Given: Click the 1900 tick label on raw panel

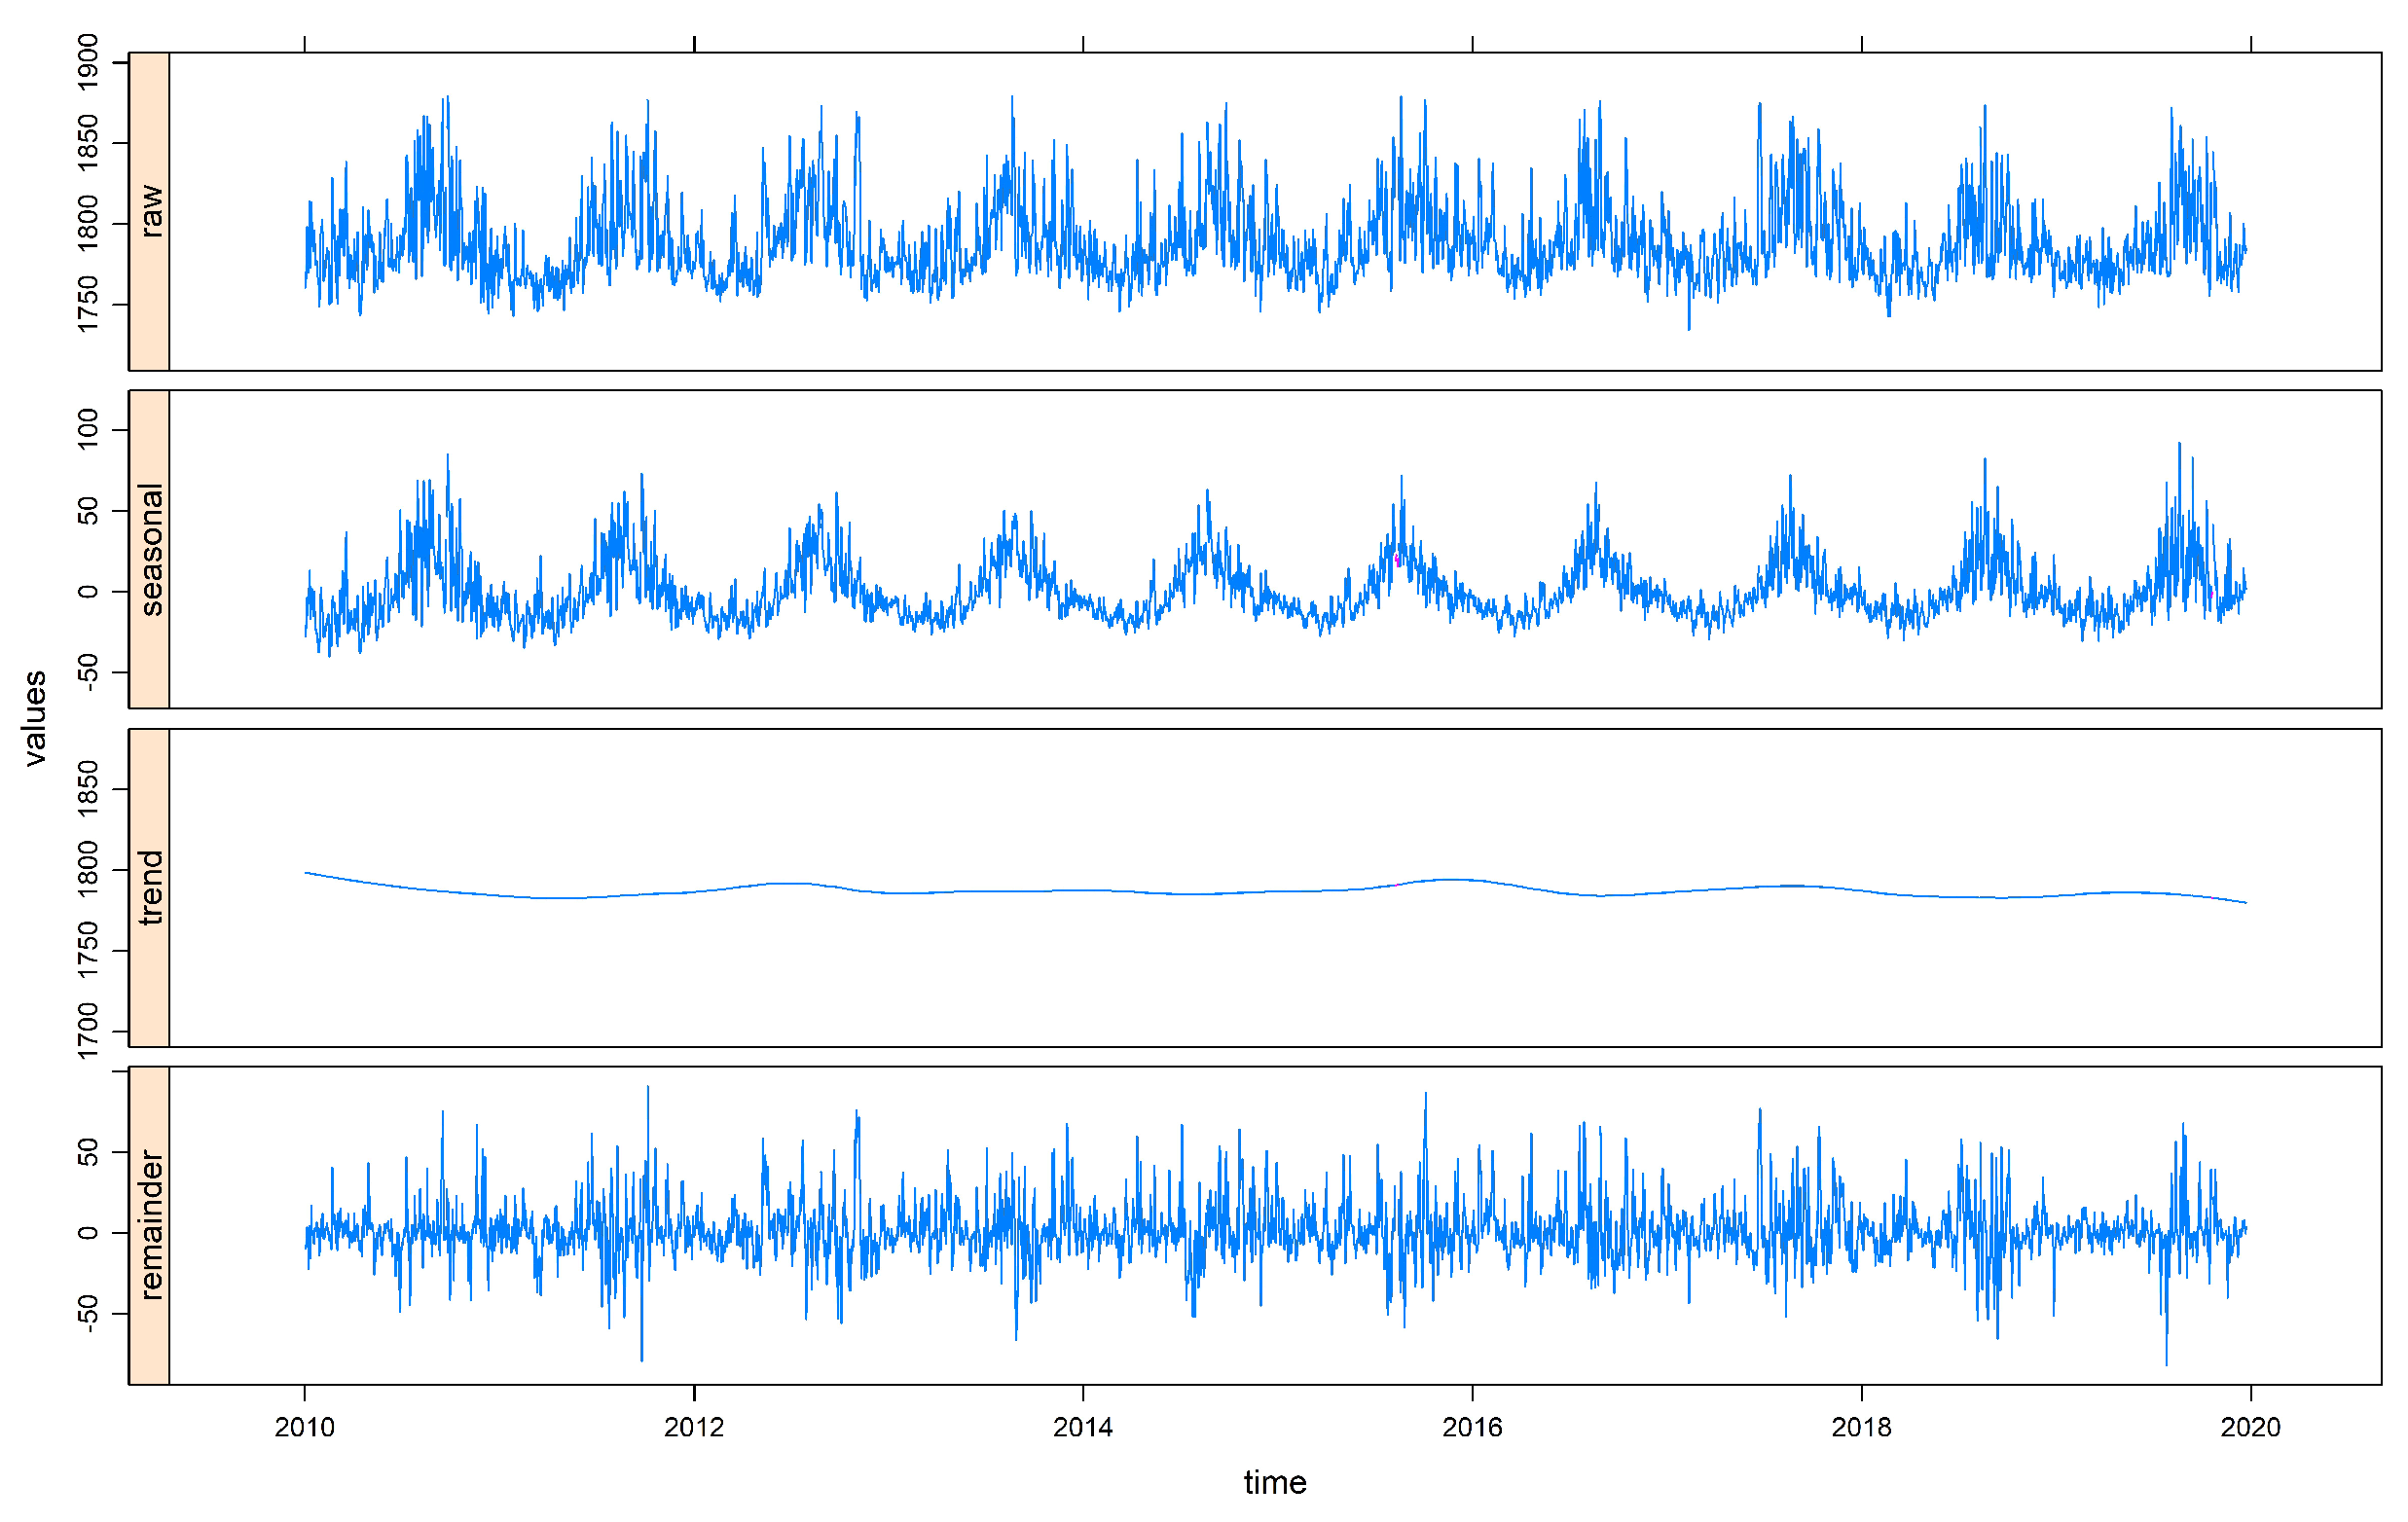Looking at the screenshot, I should (x=88, y=62).
